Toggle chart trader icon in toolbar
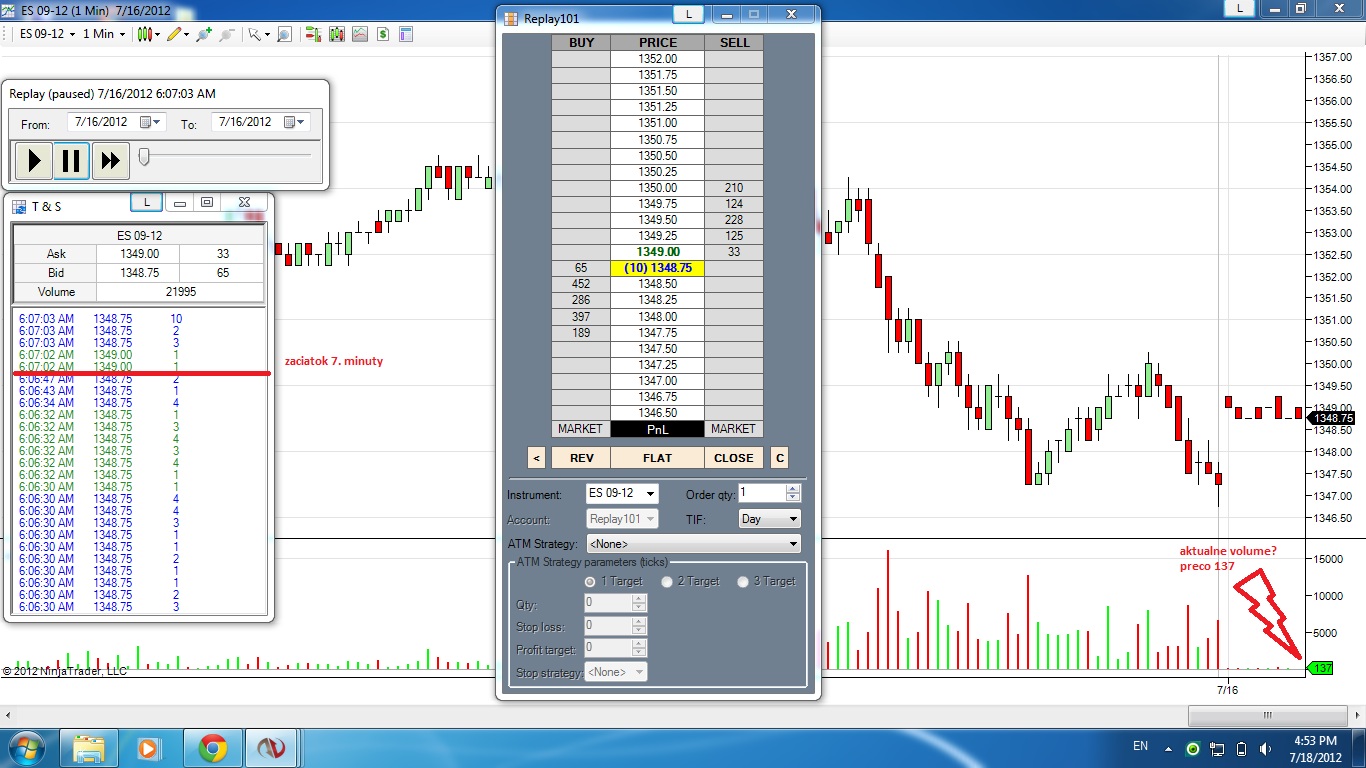 [x=313, y=34]
